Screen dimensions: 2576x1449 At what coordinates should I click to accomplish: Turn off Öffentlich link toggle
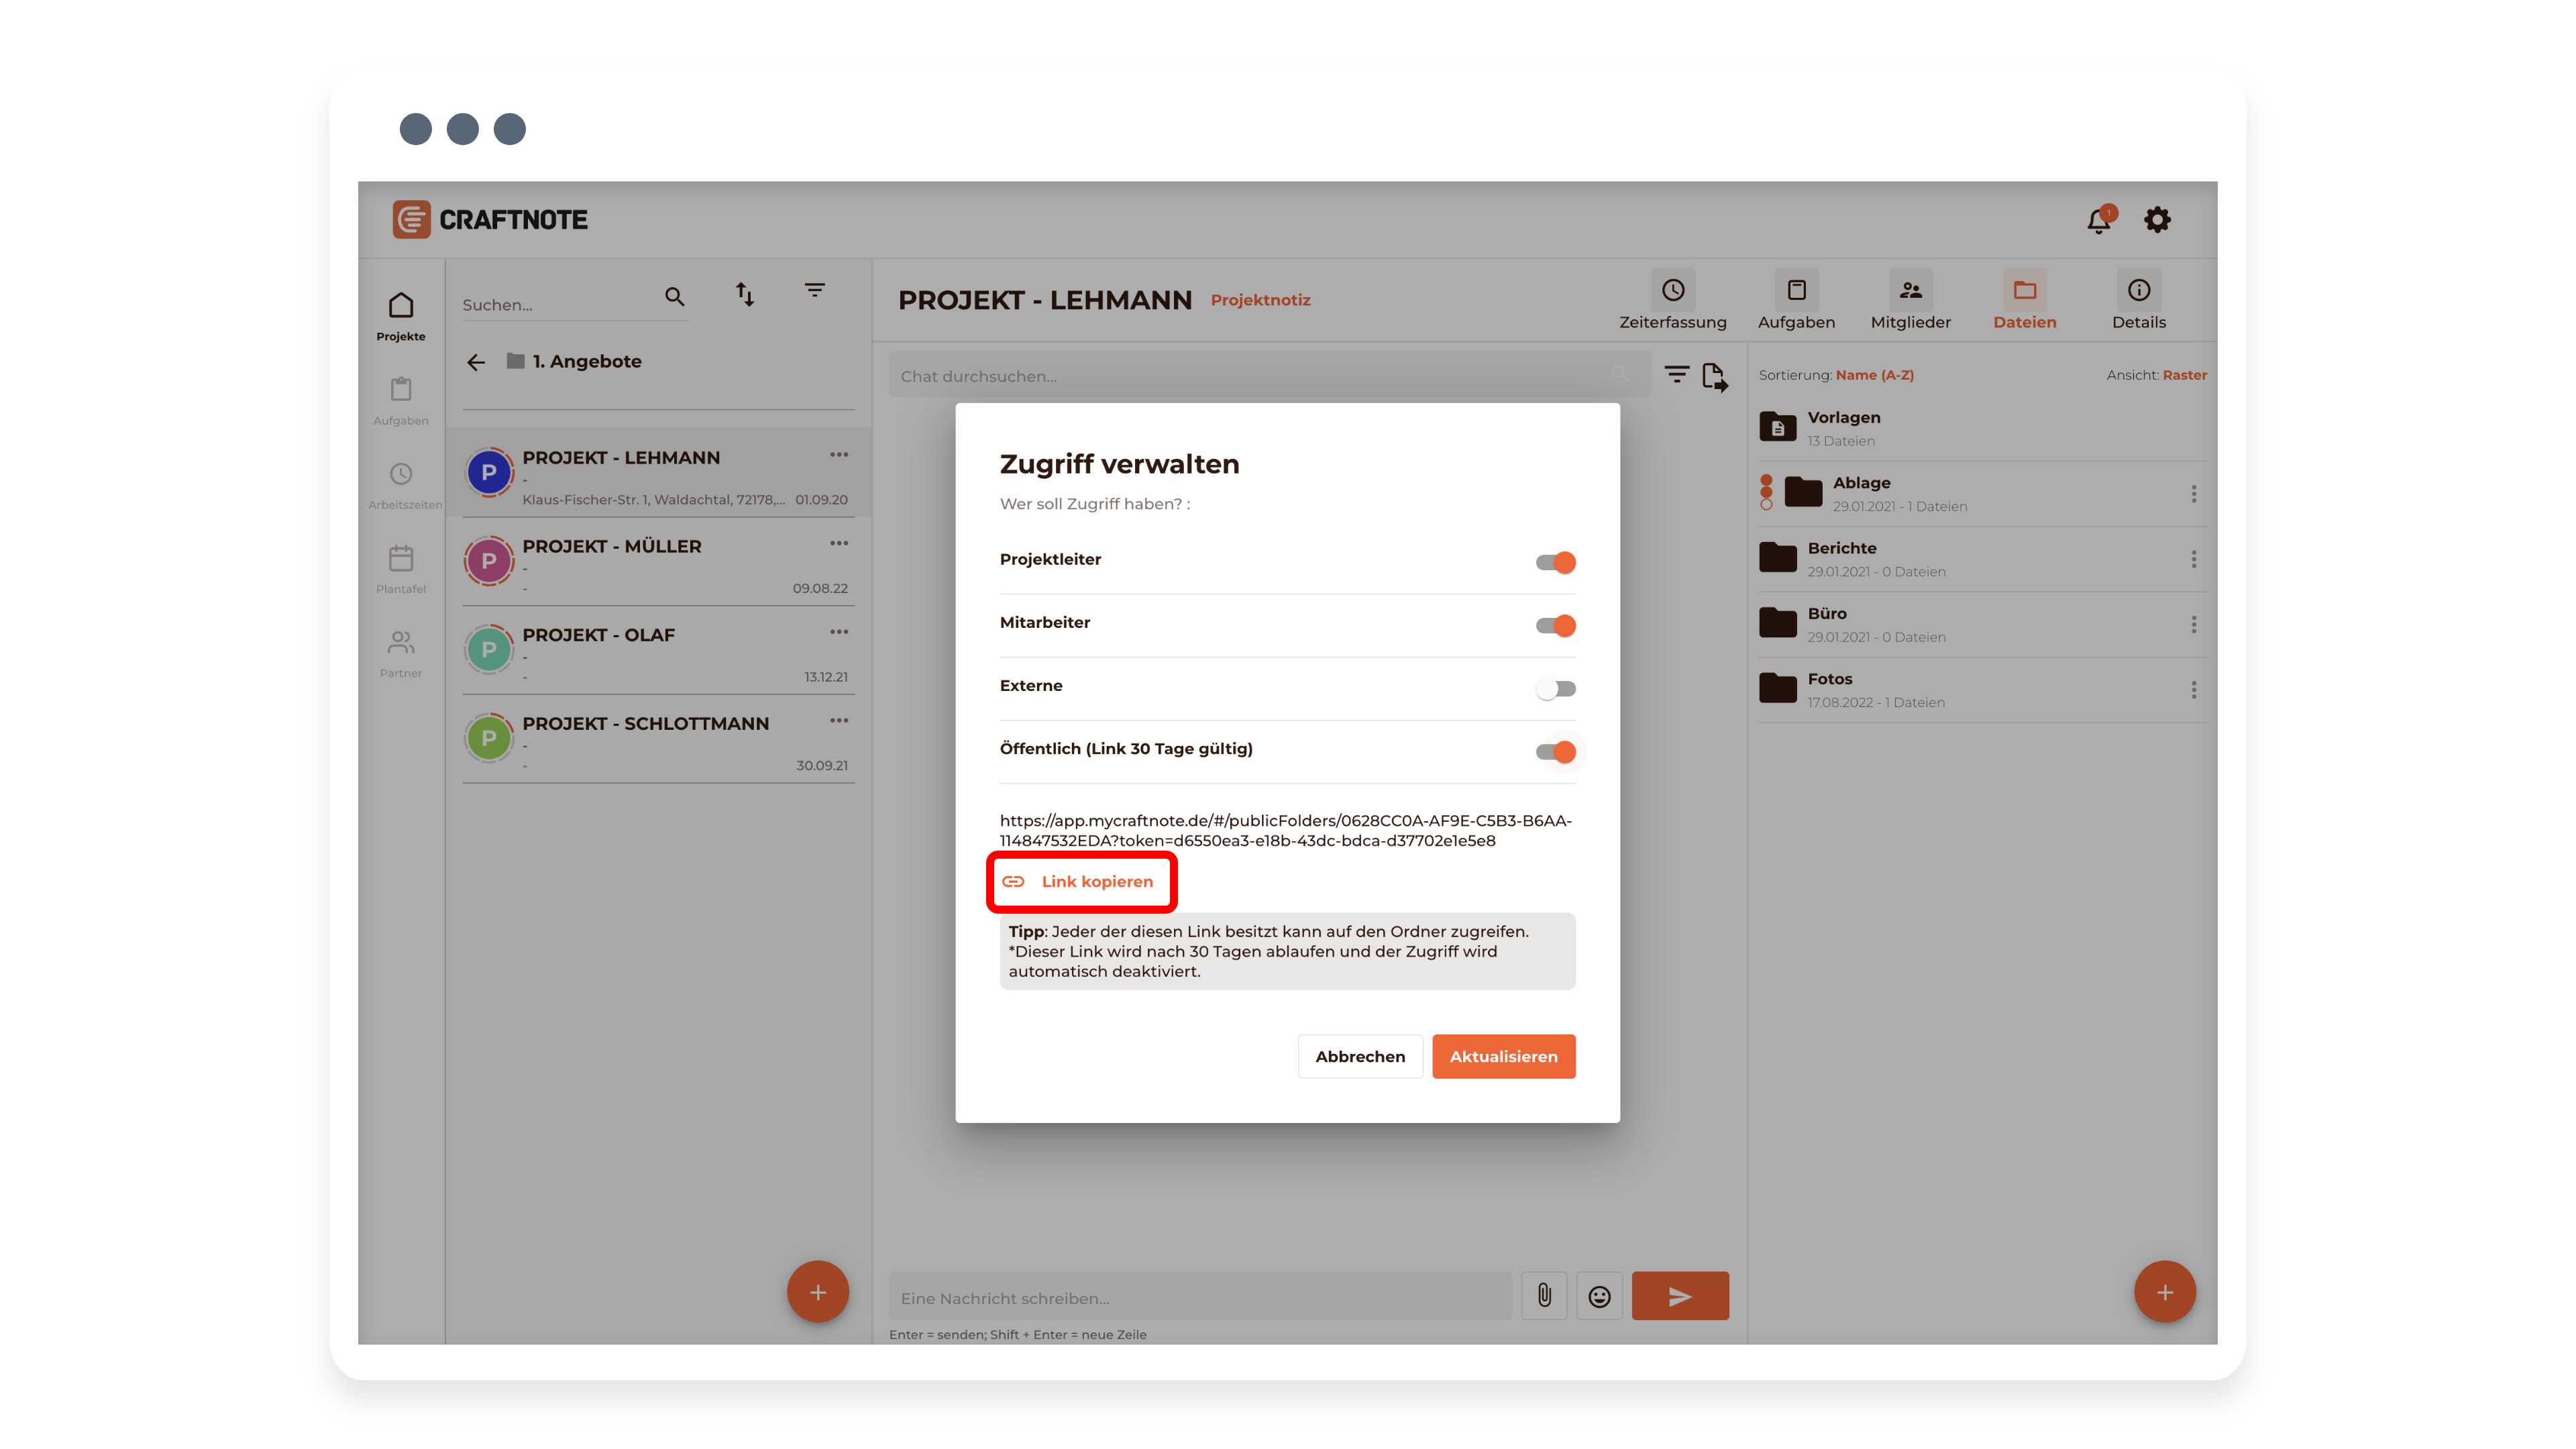pos(1555,751)
